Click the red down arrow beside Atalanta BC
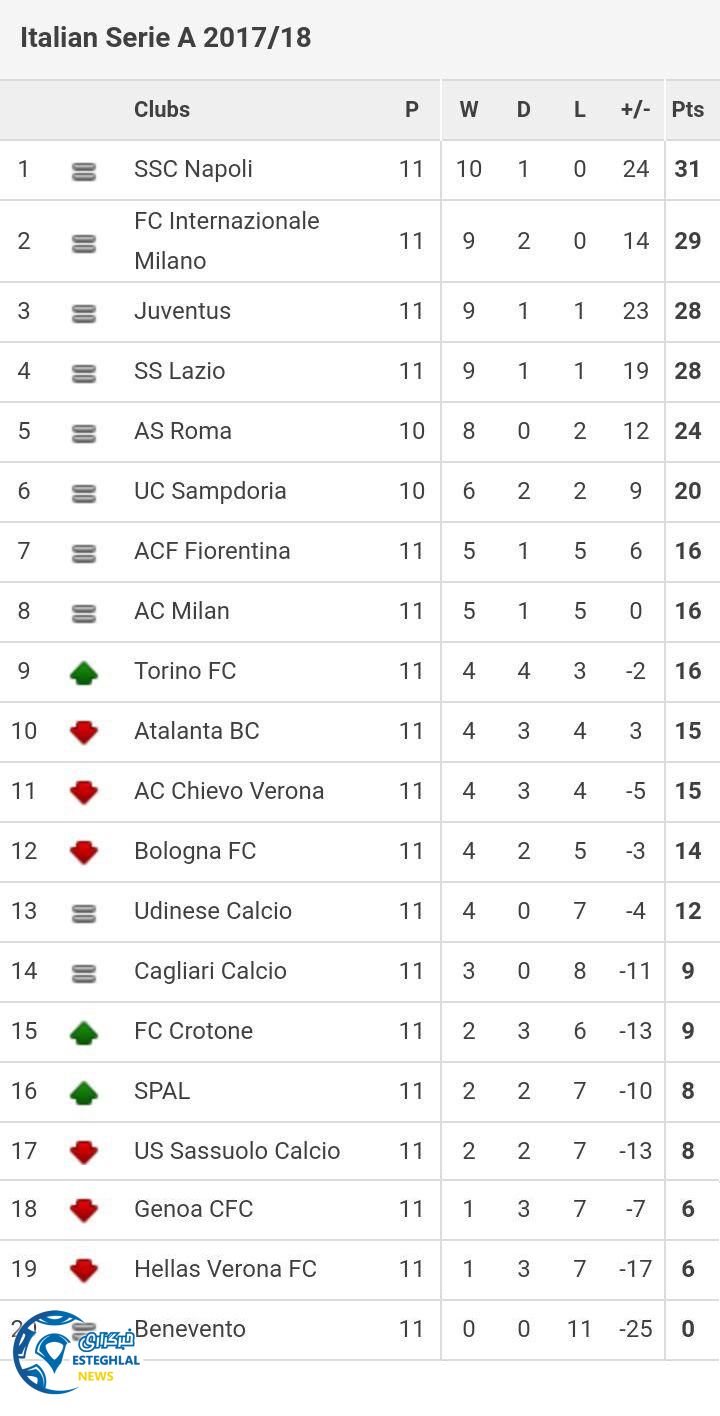This screenshot has width=720, height=1416. (x=84, y=732)
